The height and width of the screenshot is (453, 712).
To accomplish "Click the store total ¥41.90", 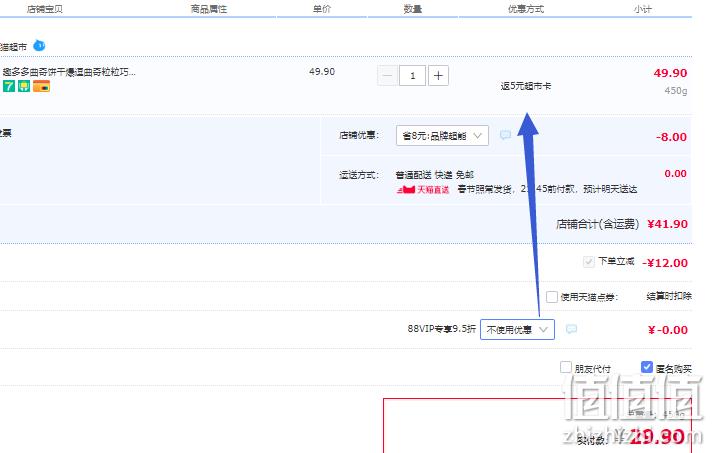I will click(x=667, y=224).
